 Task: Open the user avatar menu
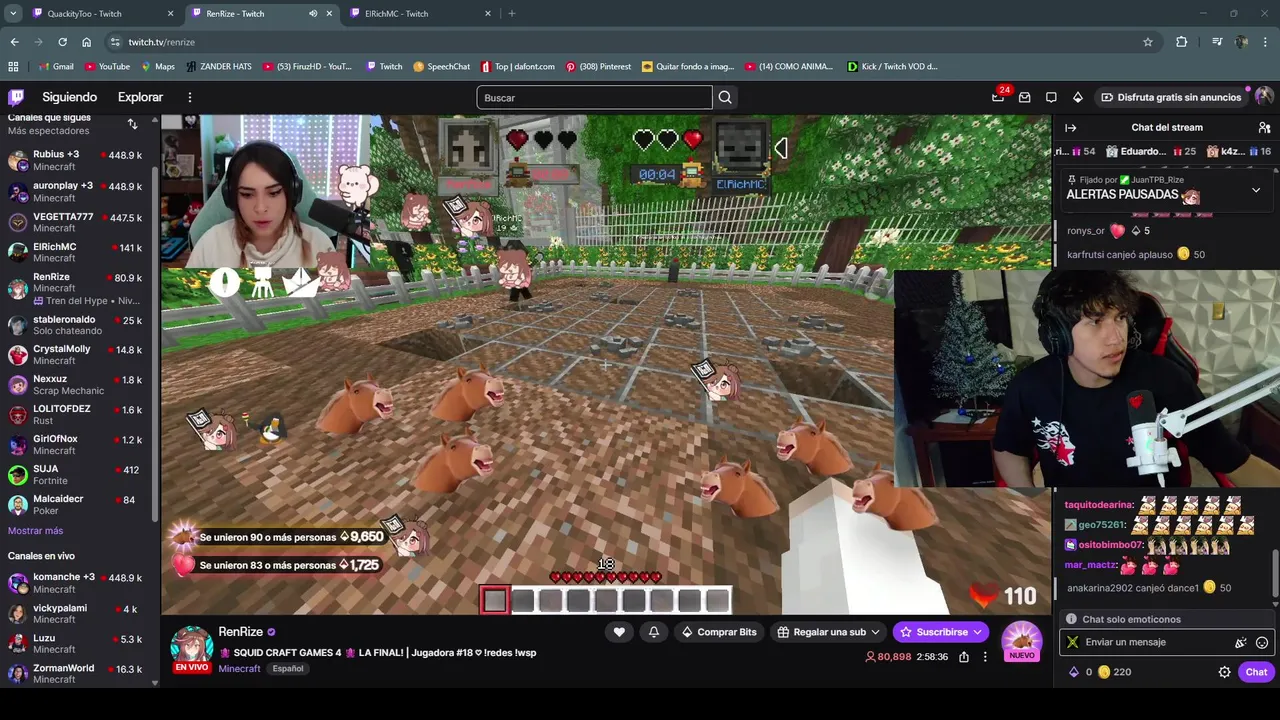click(1264, 97)
